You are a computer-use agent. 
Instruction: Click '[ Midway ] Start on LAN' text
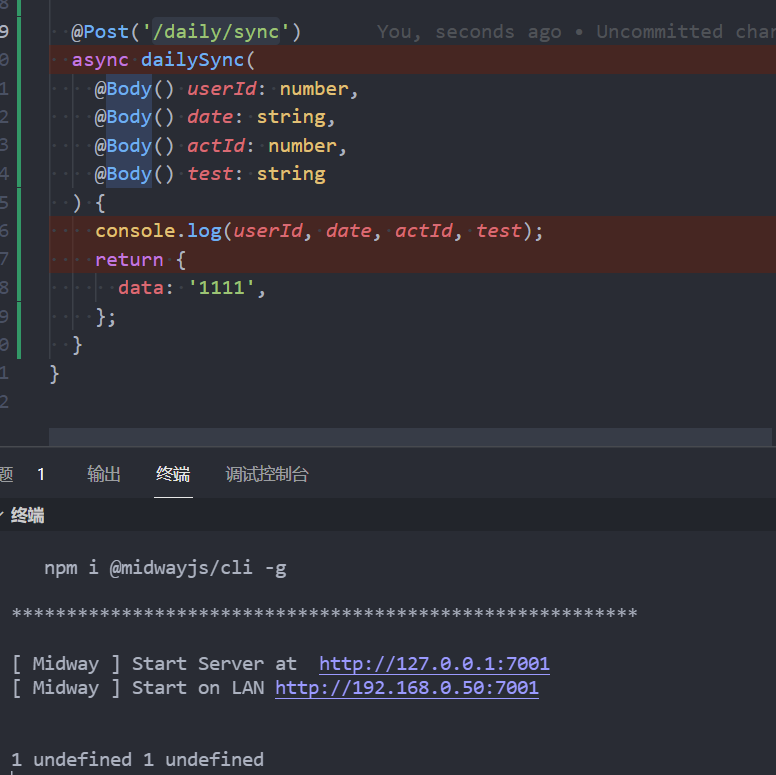(138, 688)
